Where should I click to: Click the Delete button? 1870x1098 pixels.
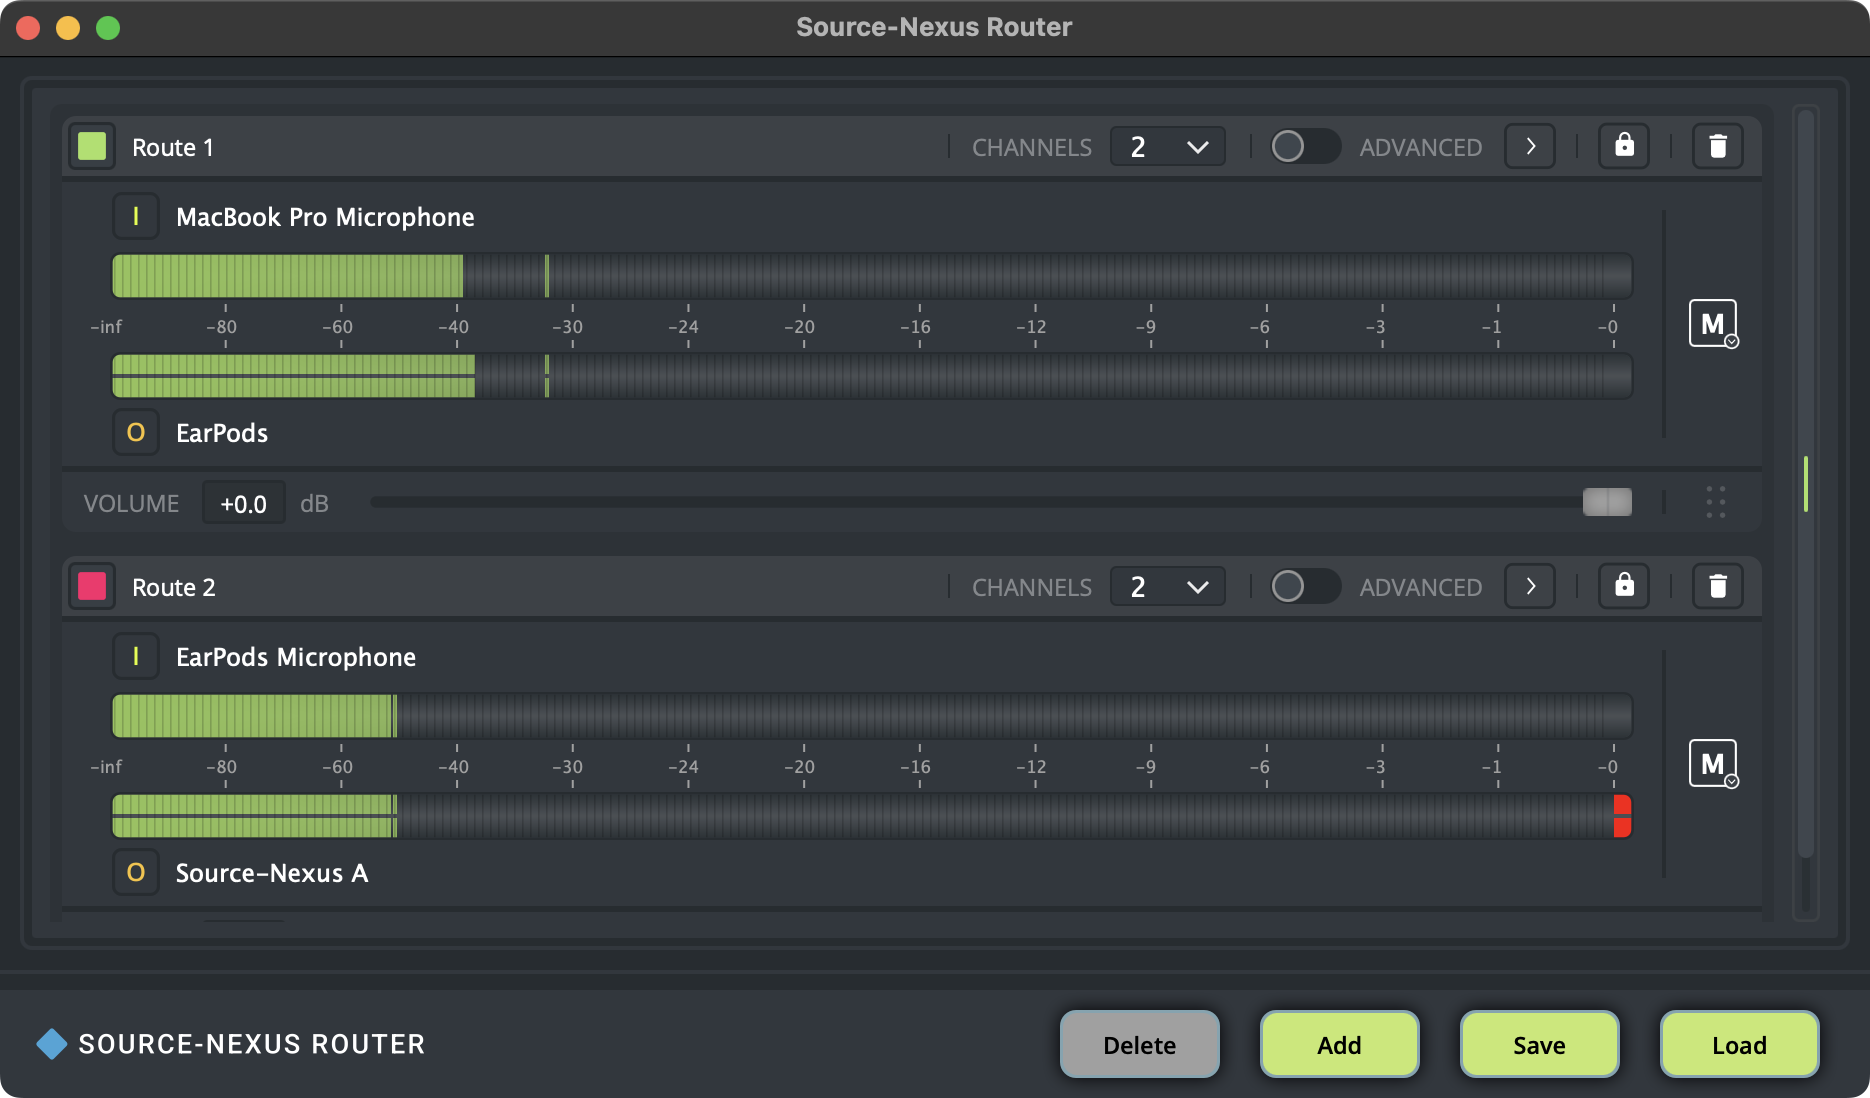(1140, 1044)
